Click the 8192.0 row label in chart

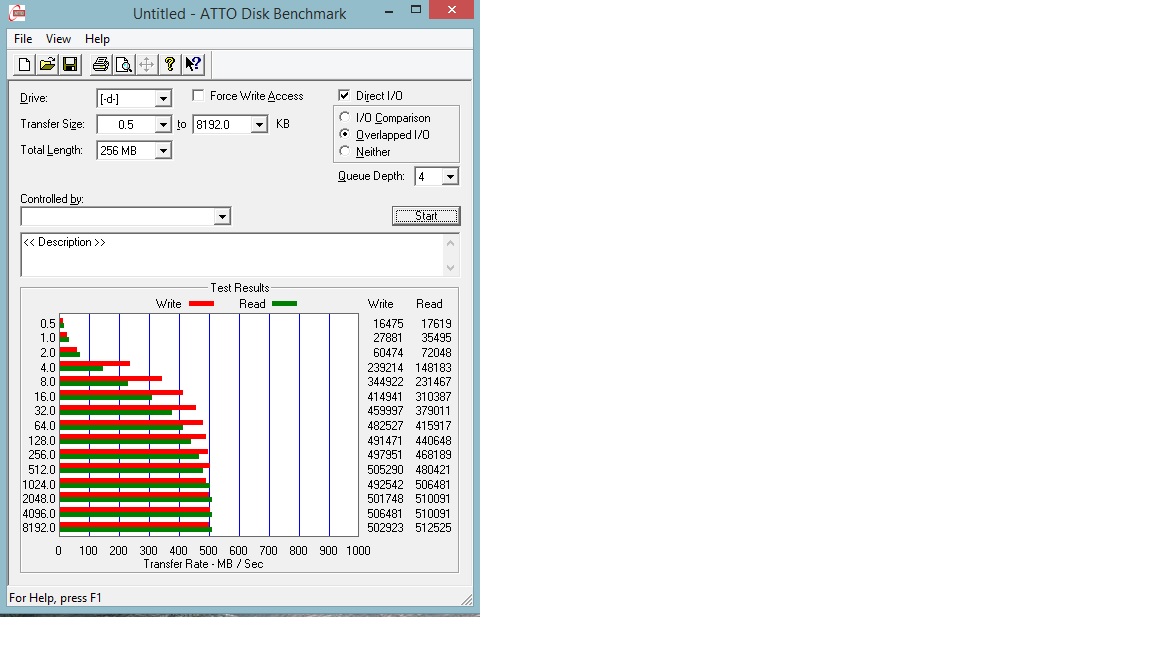(x=39, y=528)
